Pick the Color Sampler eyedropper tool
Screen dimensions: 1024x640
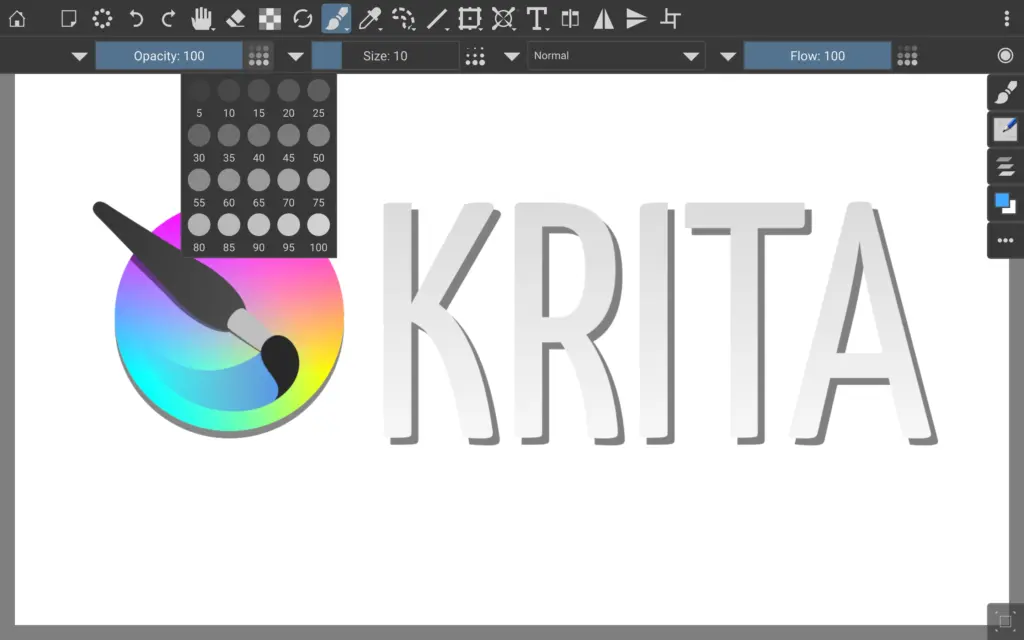370,19
